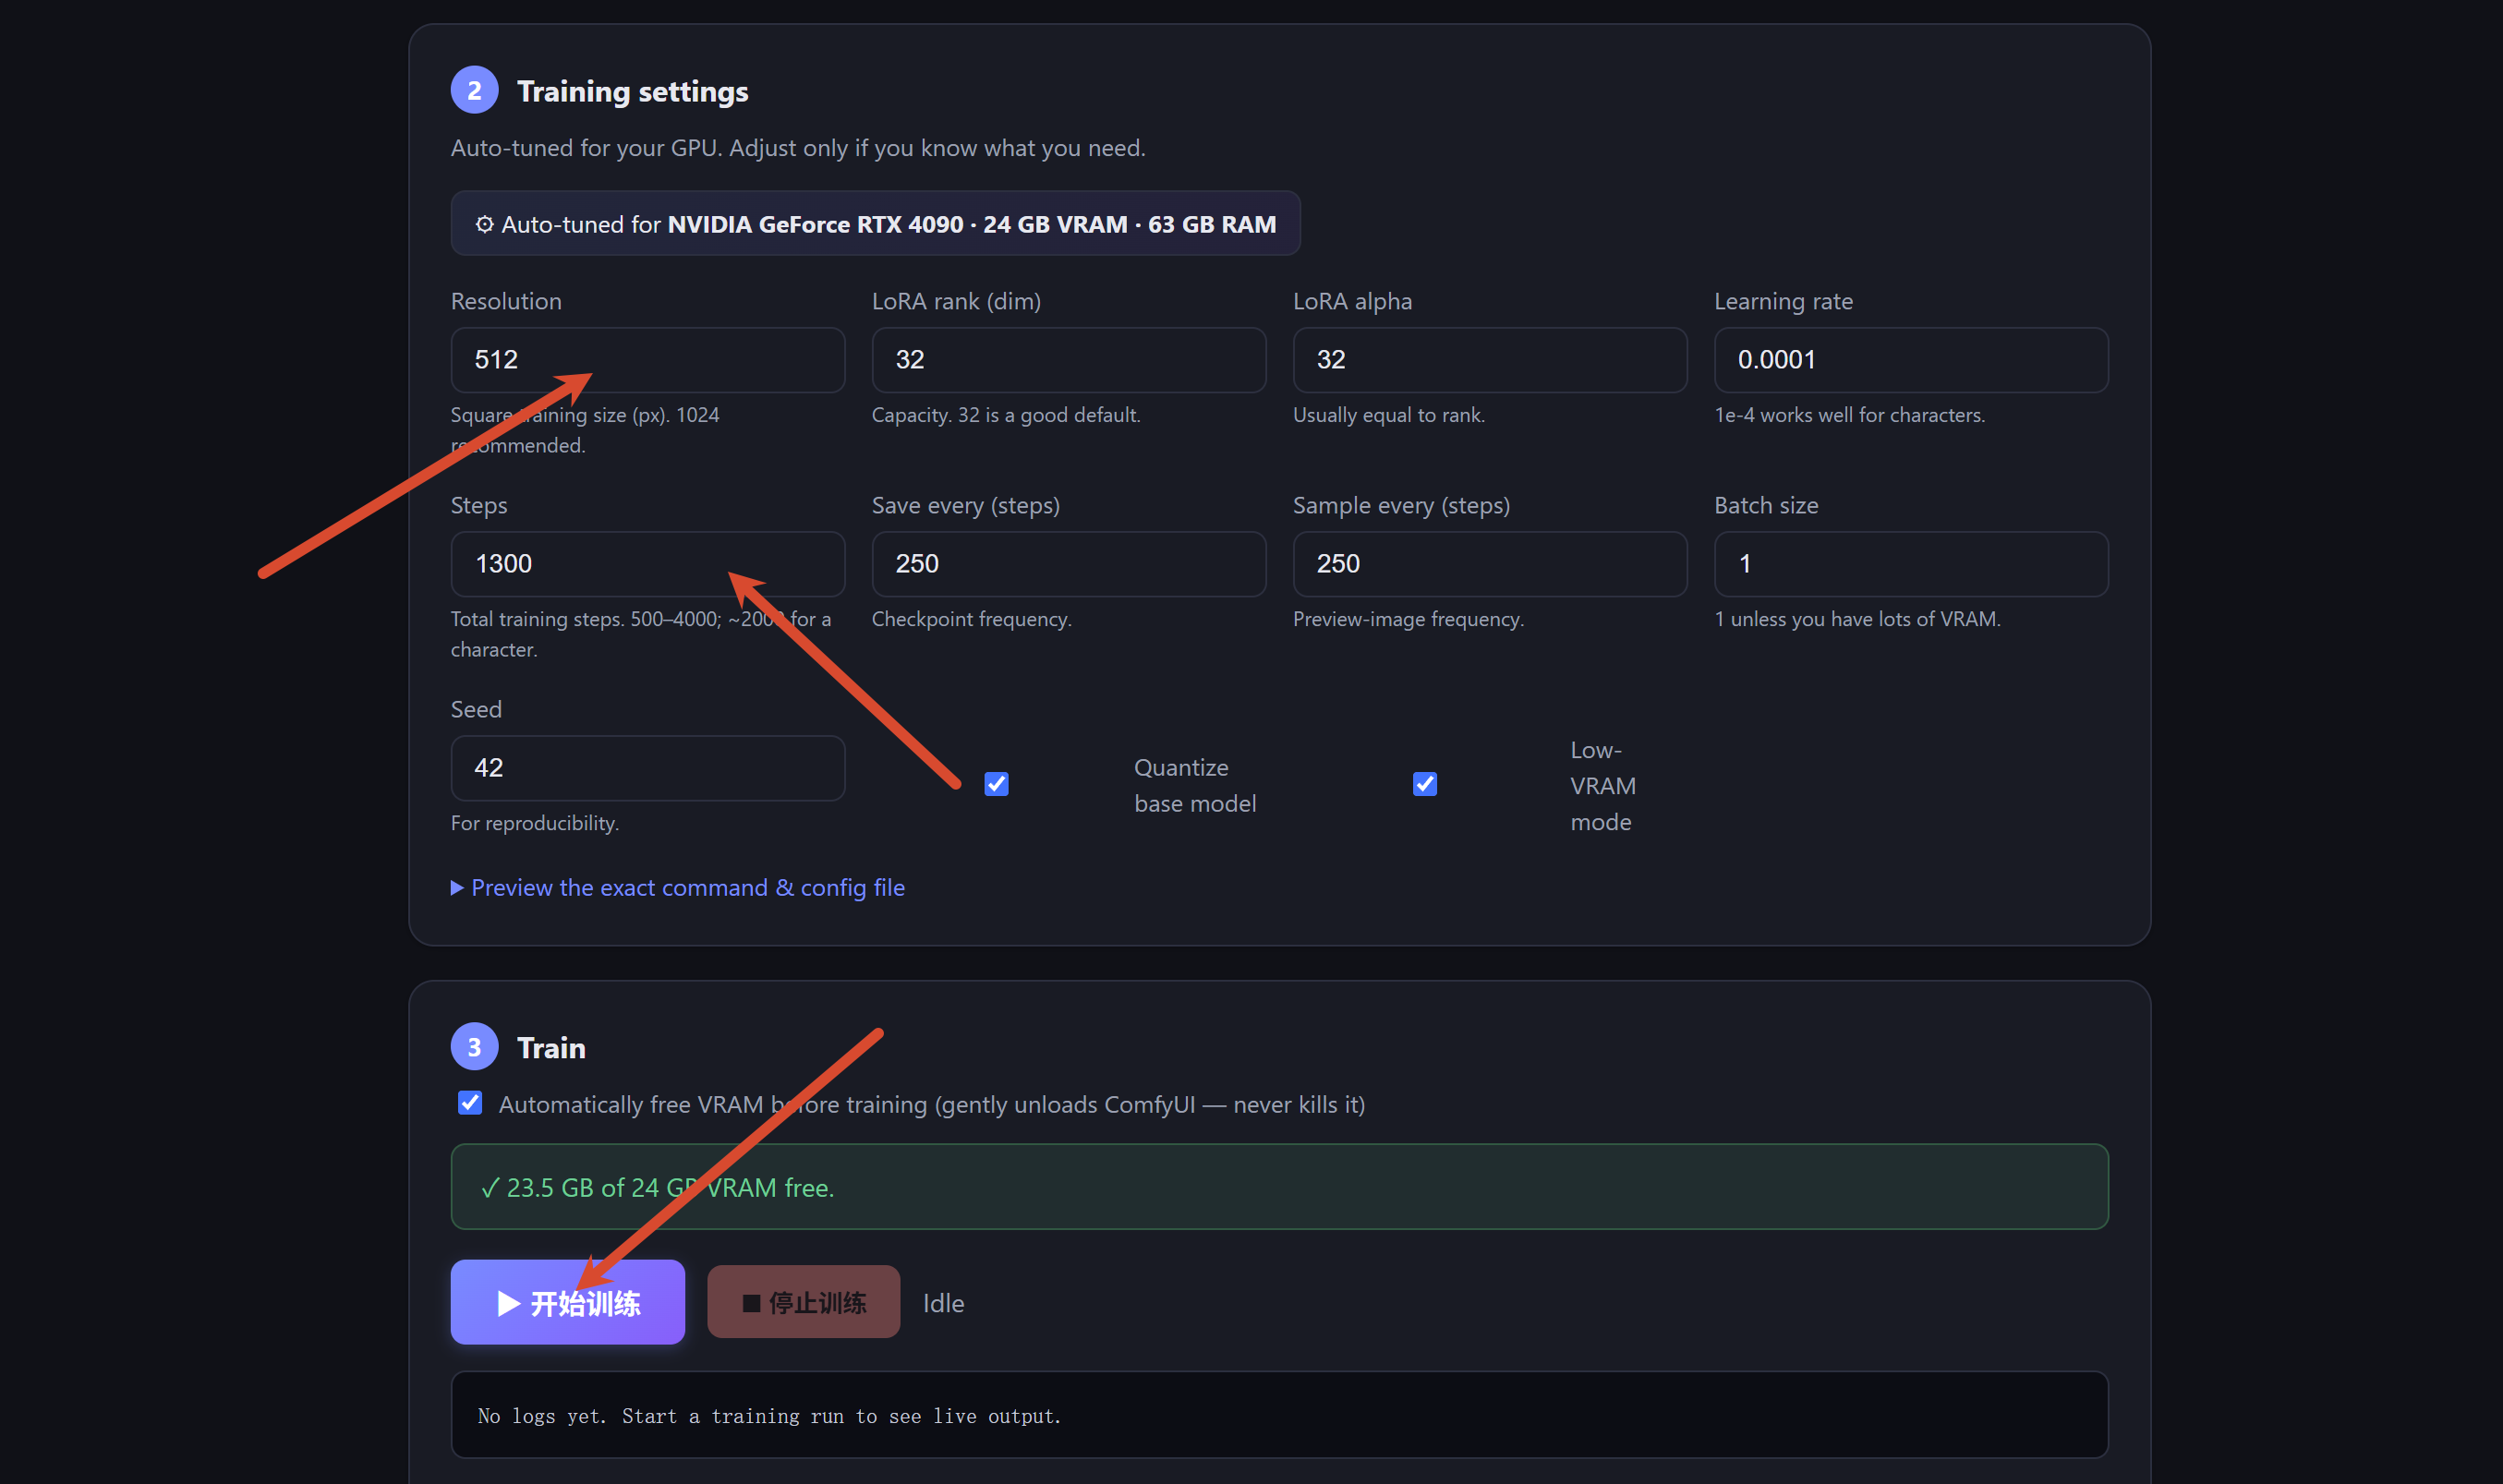Toggle the Quantize base model checkbox
The height and width of the screenshot is (1484, 2503).
click(996, 785)
